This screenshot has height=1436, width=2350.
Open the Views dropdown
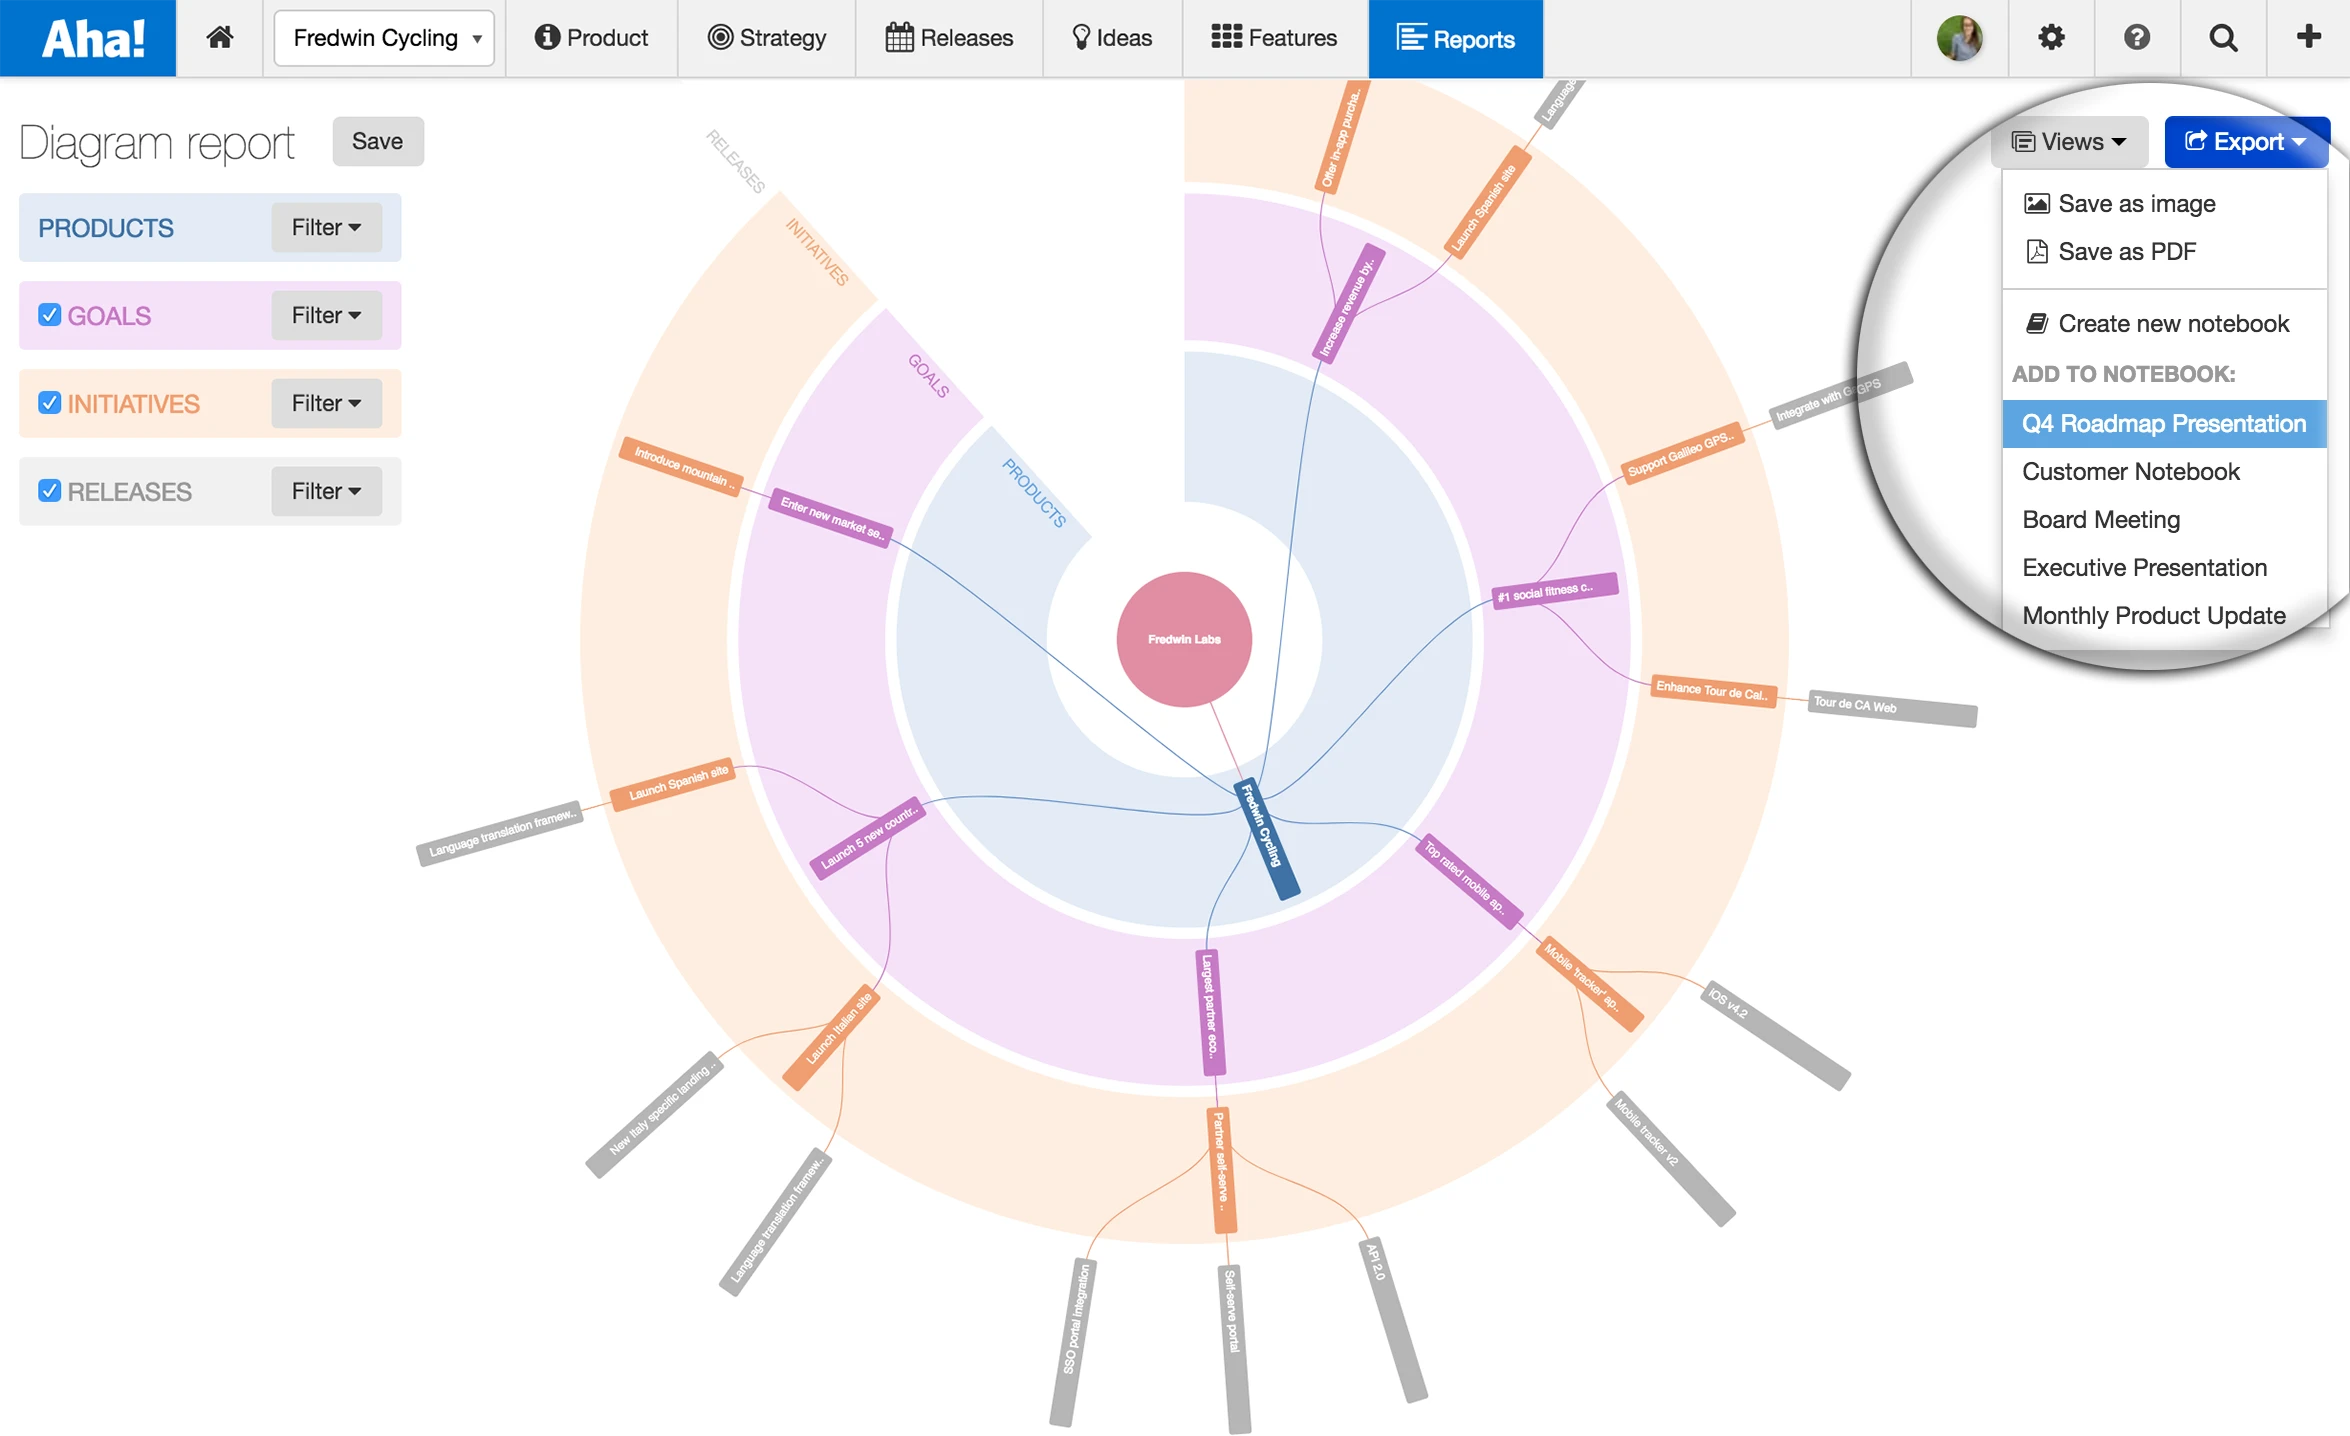click(2068, 142)
